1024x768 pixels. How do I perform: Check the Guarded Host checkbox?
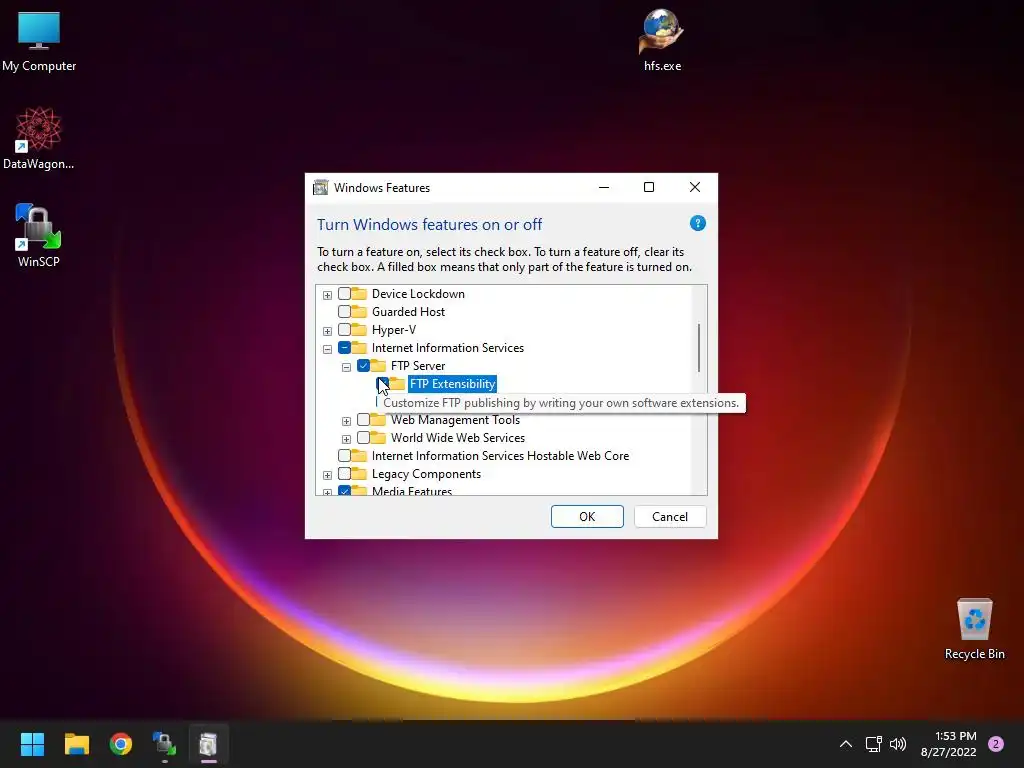point(344,312)
